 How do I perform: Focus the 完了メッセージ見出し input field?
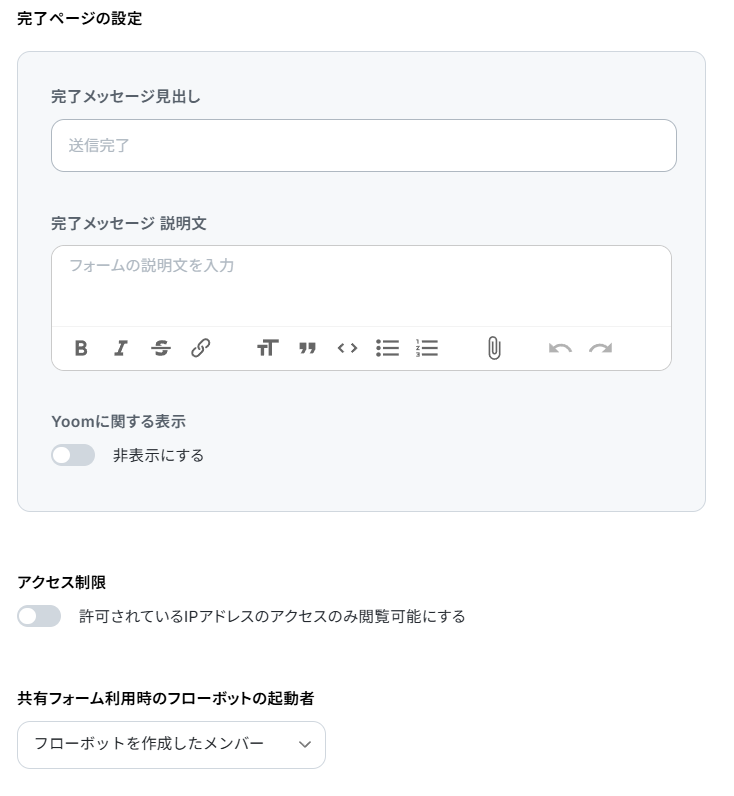point(364,146)
